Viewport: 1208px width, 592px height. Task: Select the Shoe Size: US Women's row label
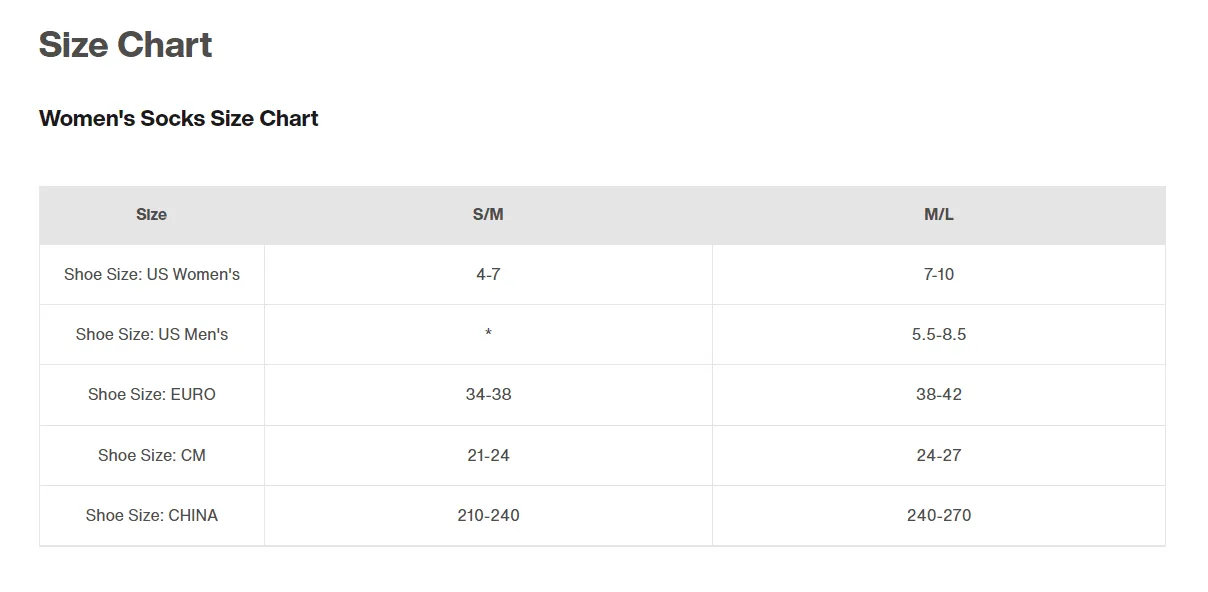click(x=152, y=274)
